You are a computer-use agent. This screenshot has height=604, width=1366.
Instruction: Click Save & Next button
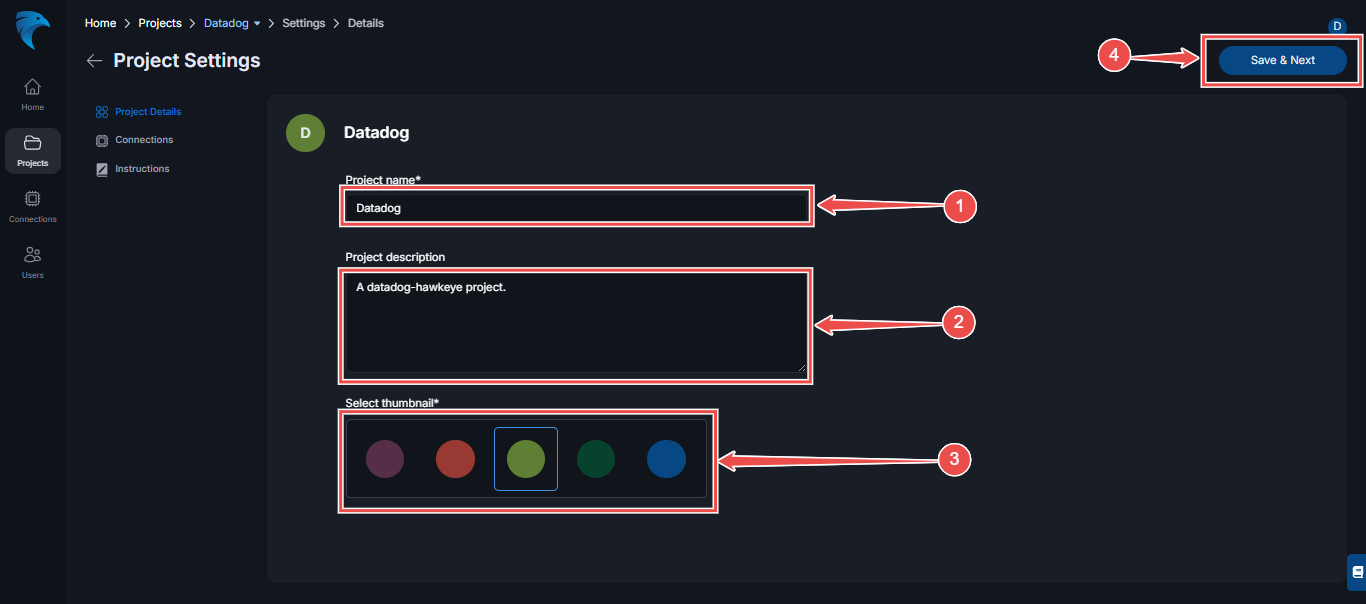pyautogui.click(x=1282, y=60)
